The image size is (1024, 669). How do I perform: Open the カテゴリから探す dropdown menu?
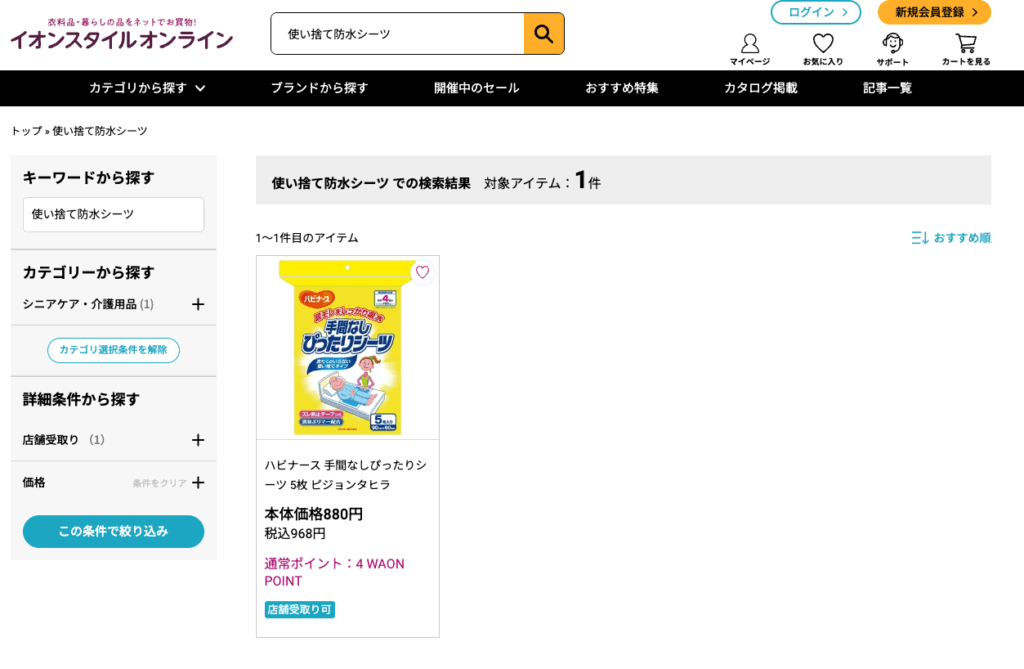[x=148, y=88]
